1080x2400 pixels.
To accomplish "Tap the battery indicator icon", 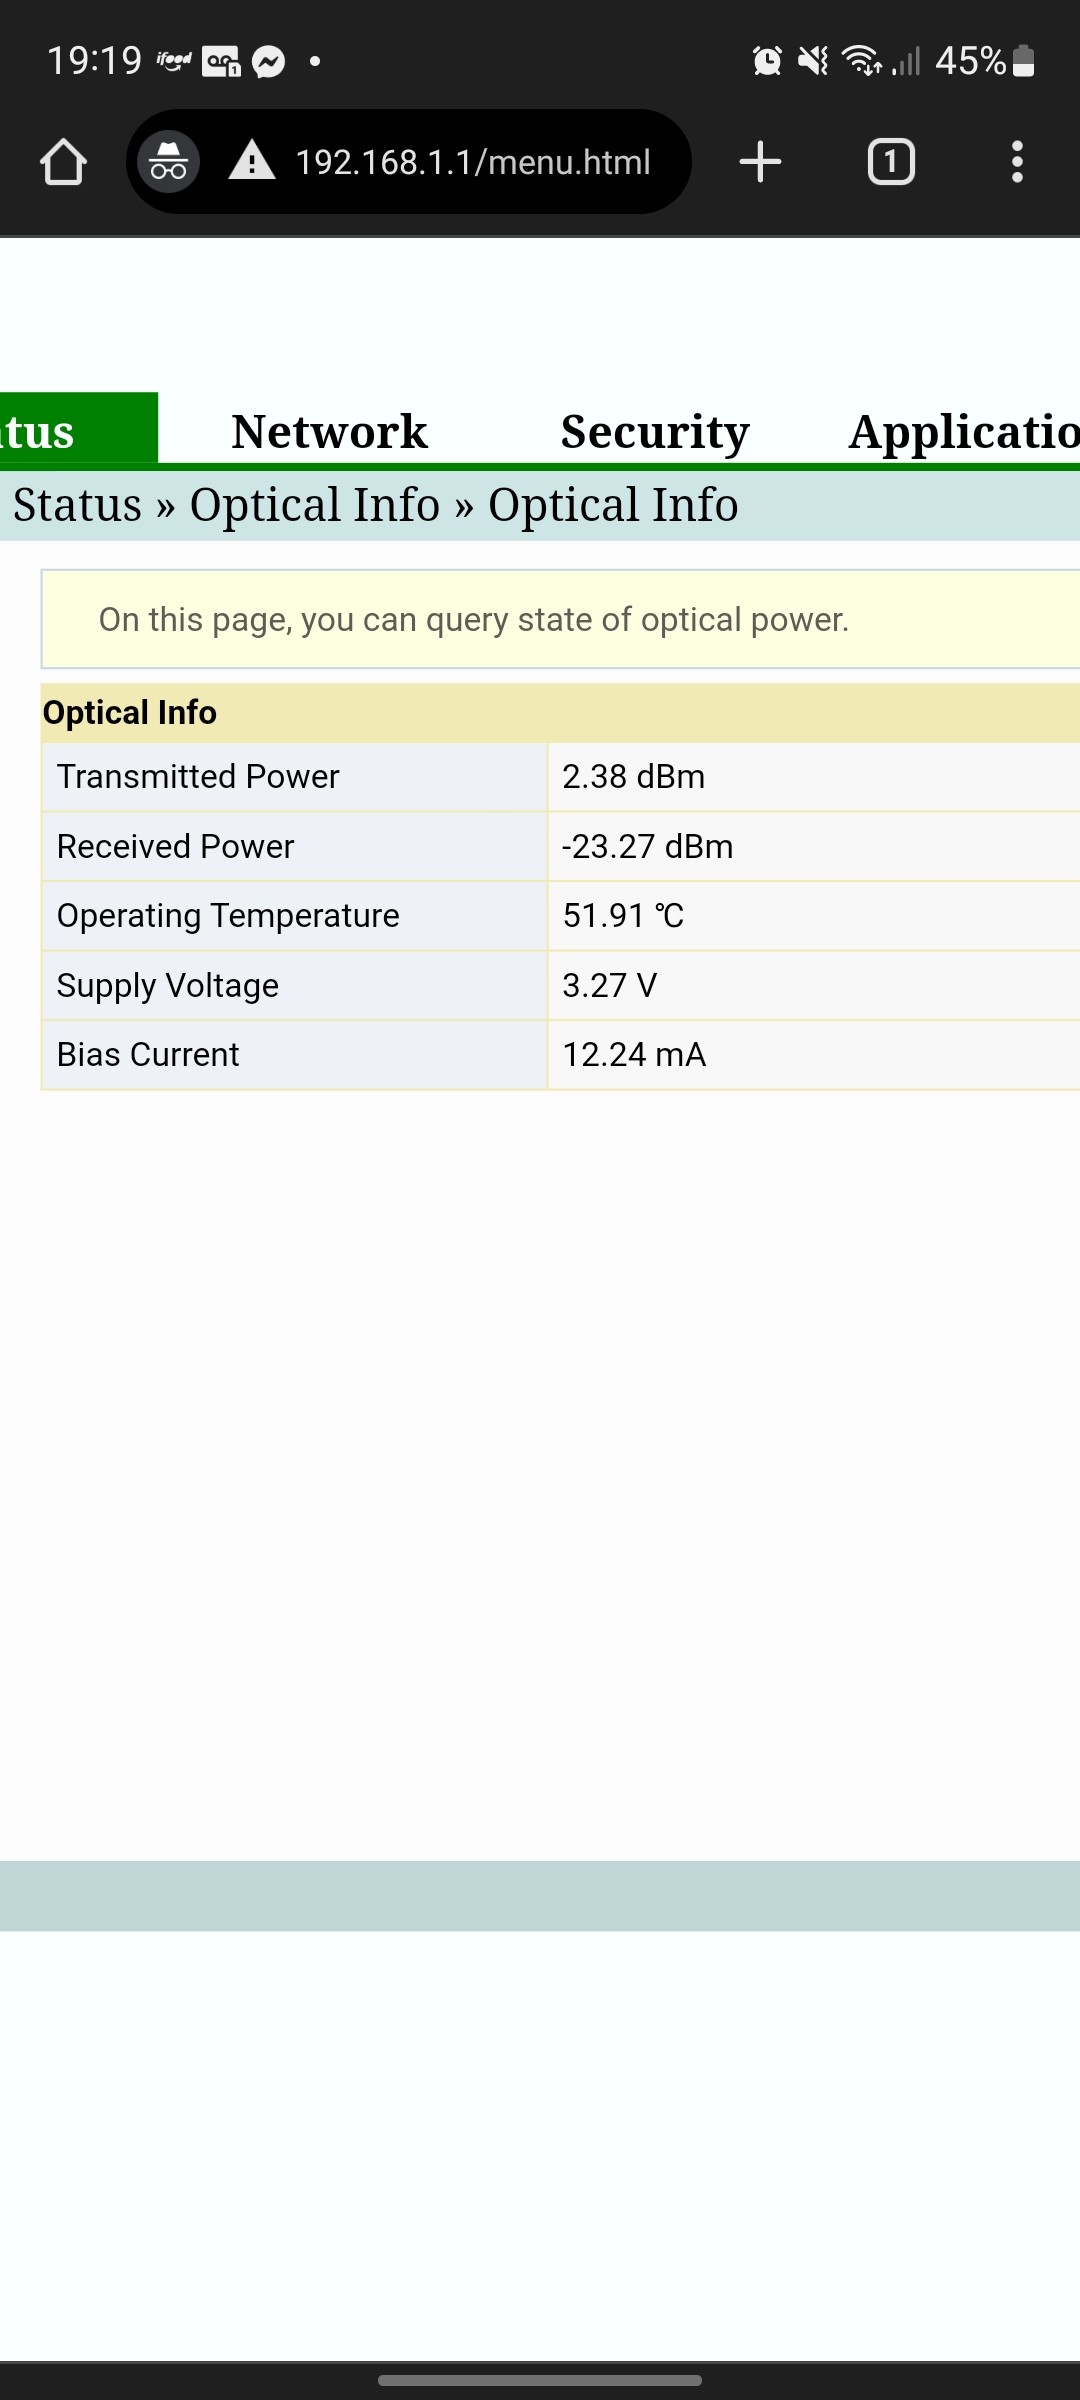I will coord(1023,61).
